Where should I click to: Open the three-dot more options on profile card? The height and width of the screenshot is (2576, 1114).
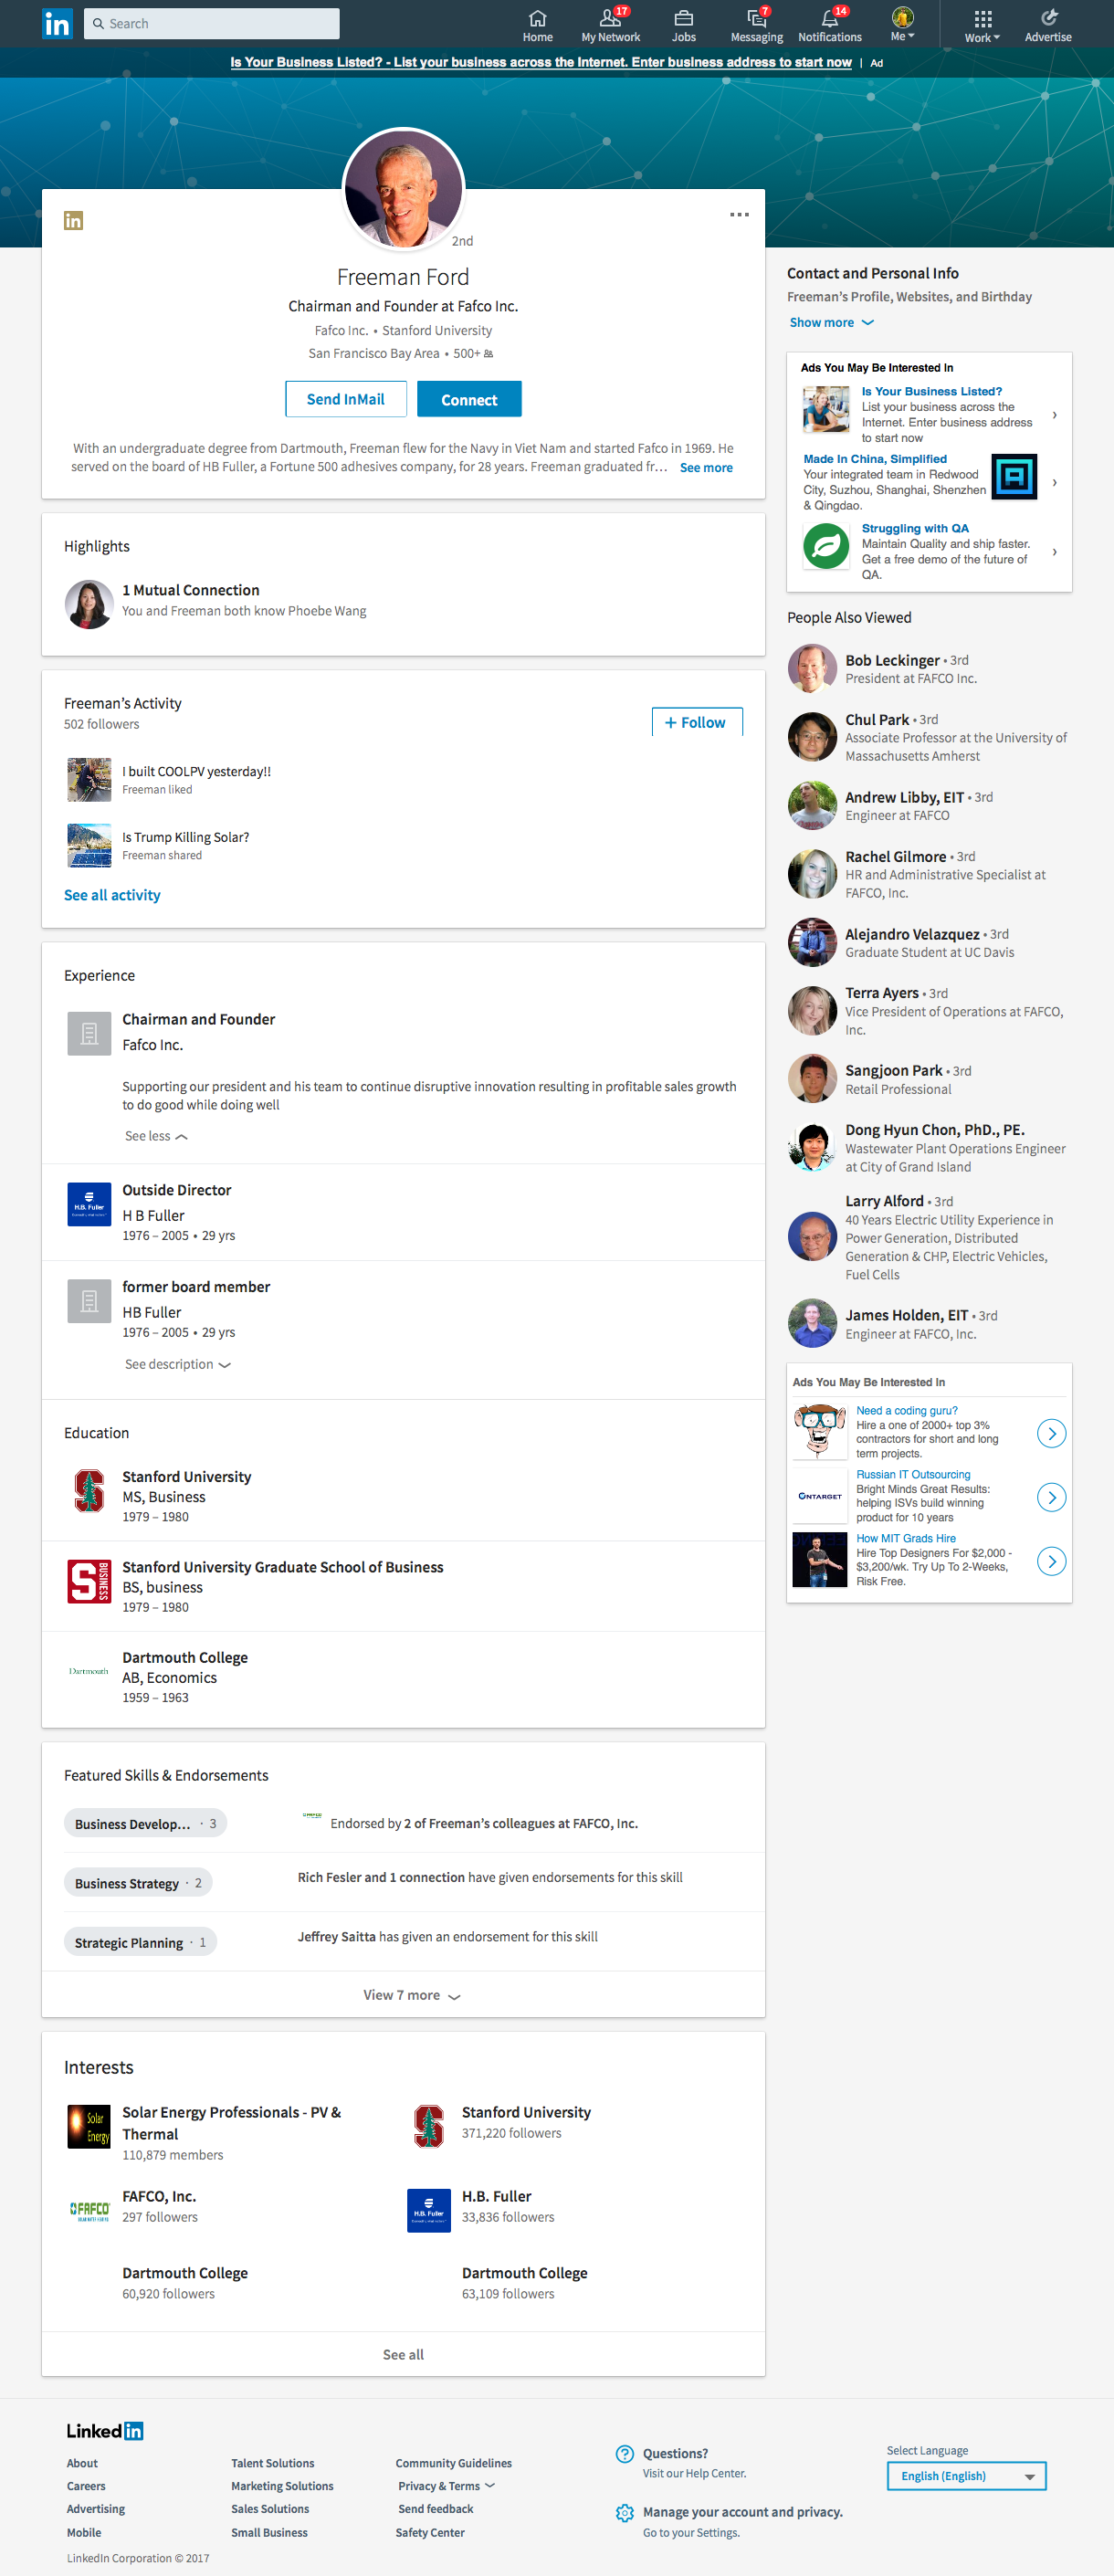(739, 215)
